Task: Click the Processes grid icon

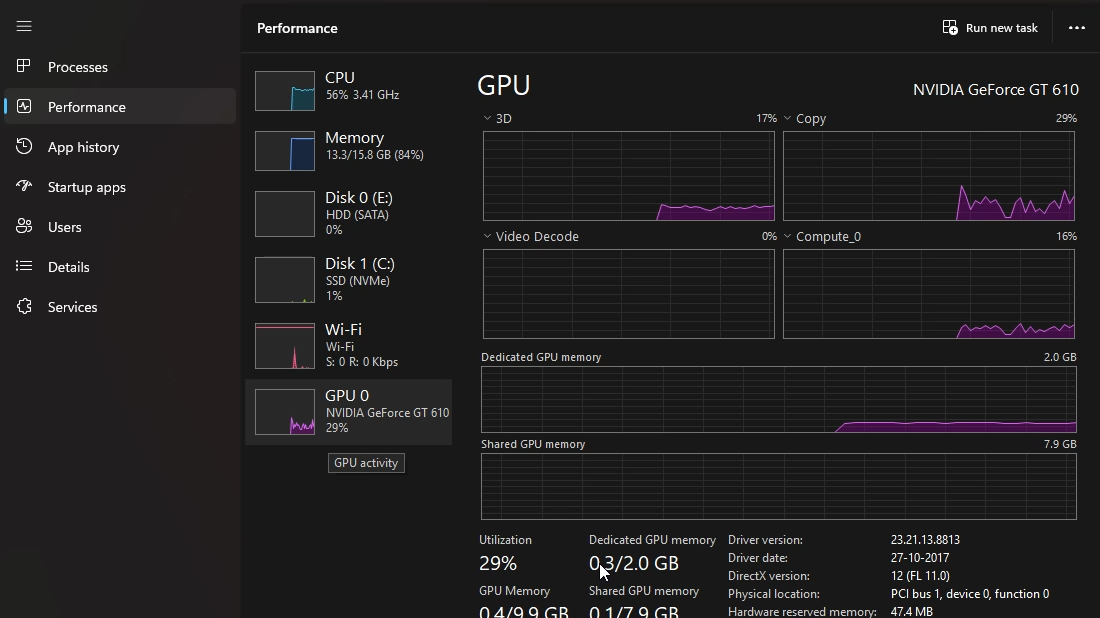Action: click(24, 66)
